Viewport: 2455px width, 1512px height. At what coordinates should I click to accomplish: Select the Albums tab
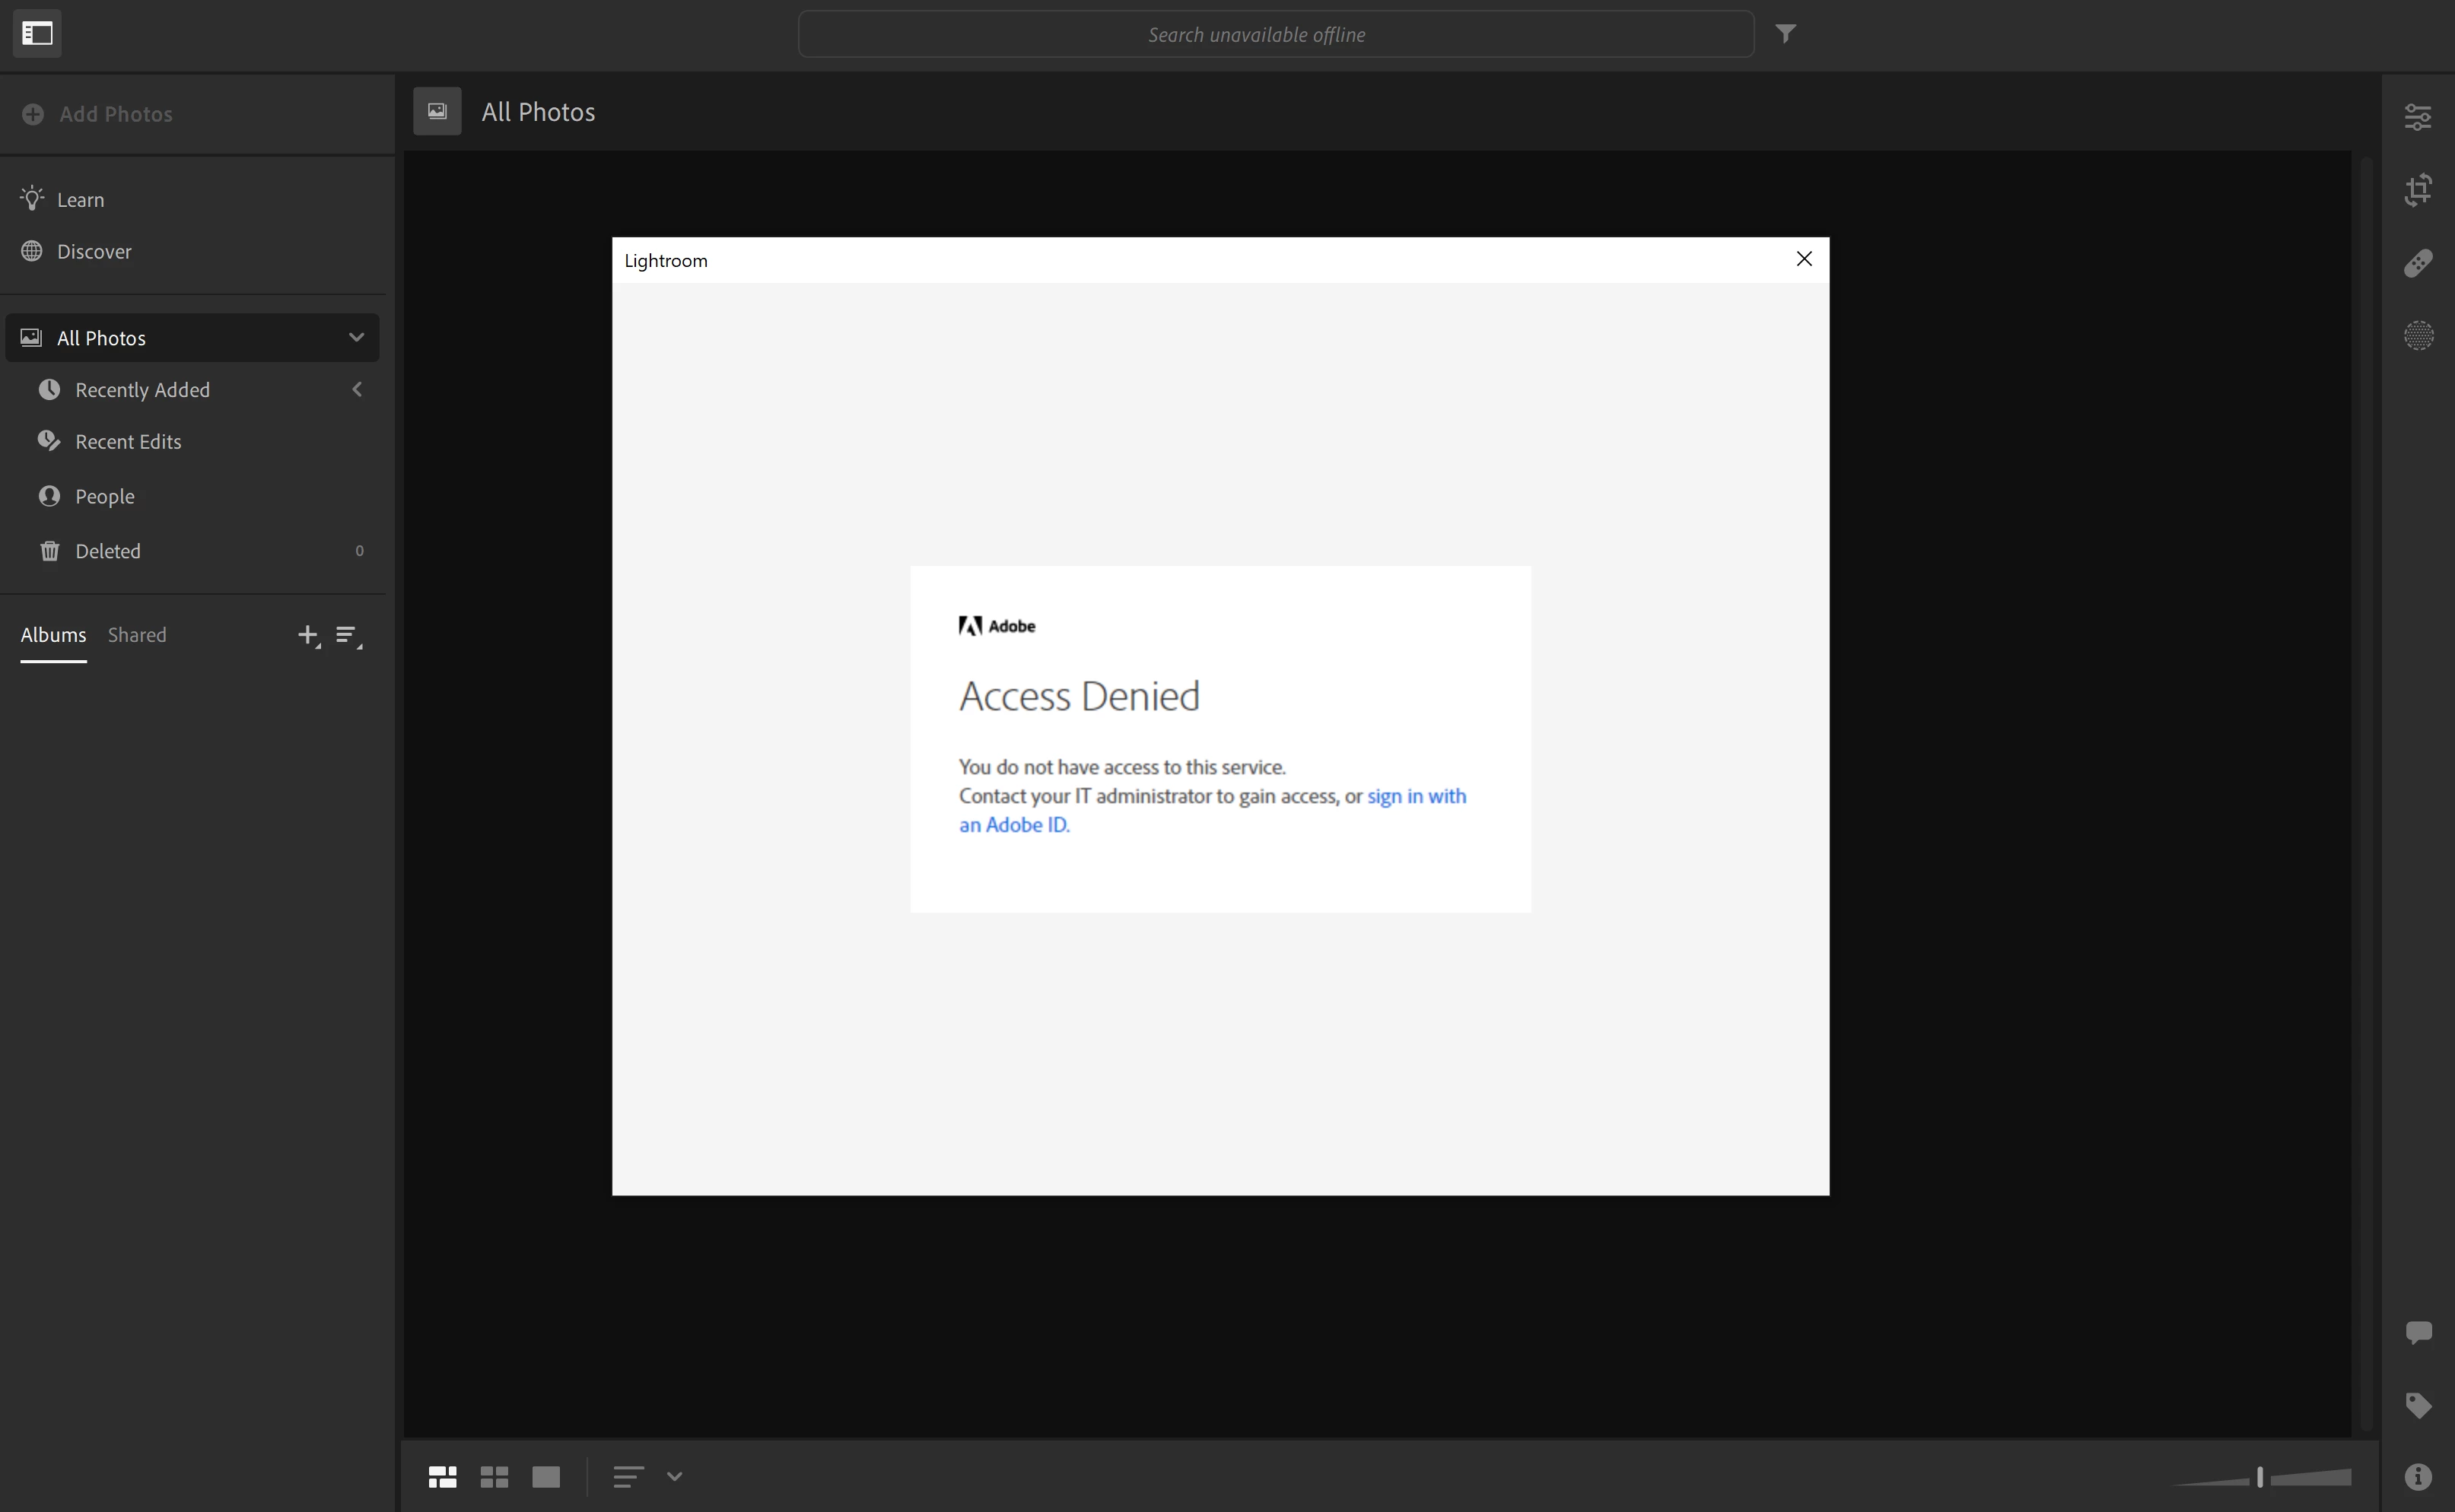[53, 635]
